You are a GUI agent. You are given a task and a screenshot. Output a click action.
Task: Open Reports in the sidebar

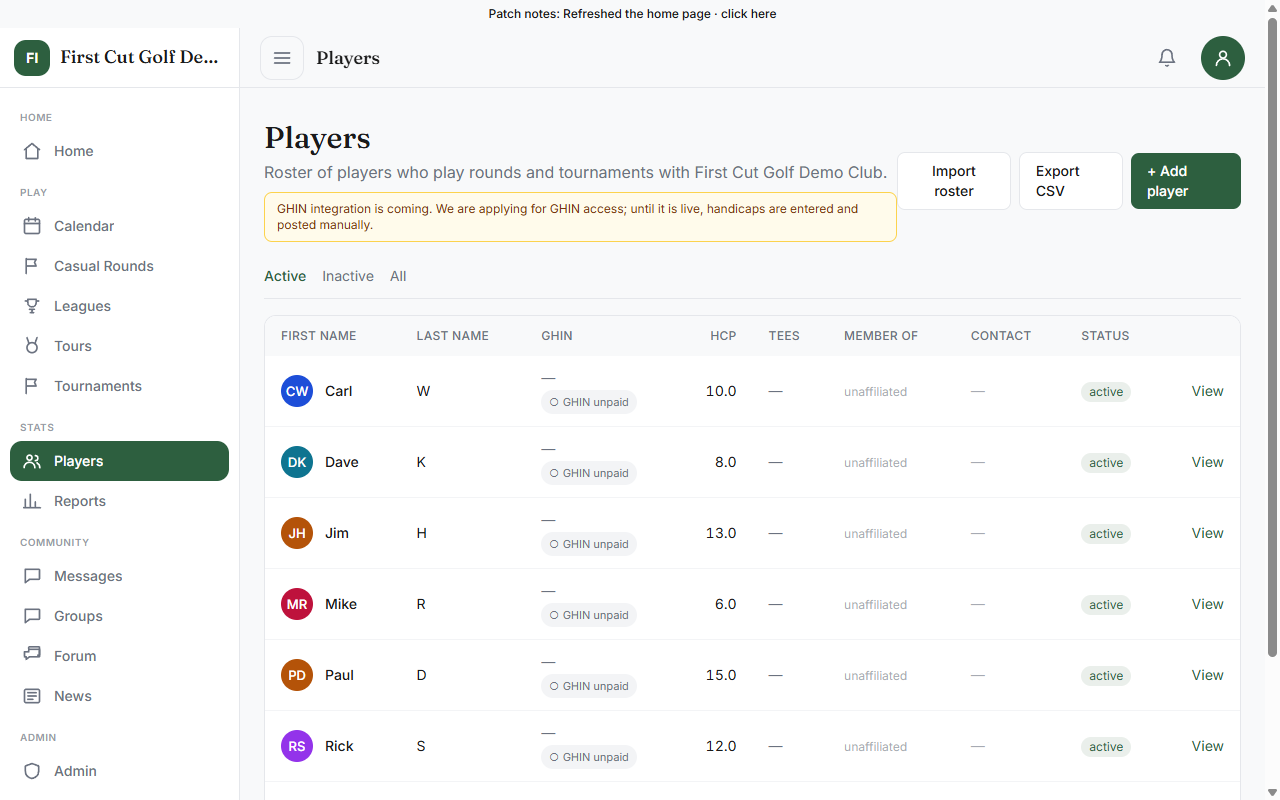point(119,501)
